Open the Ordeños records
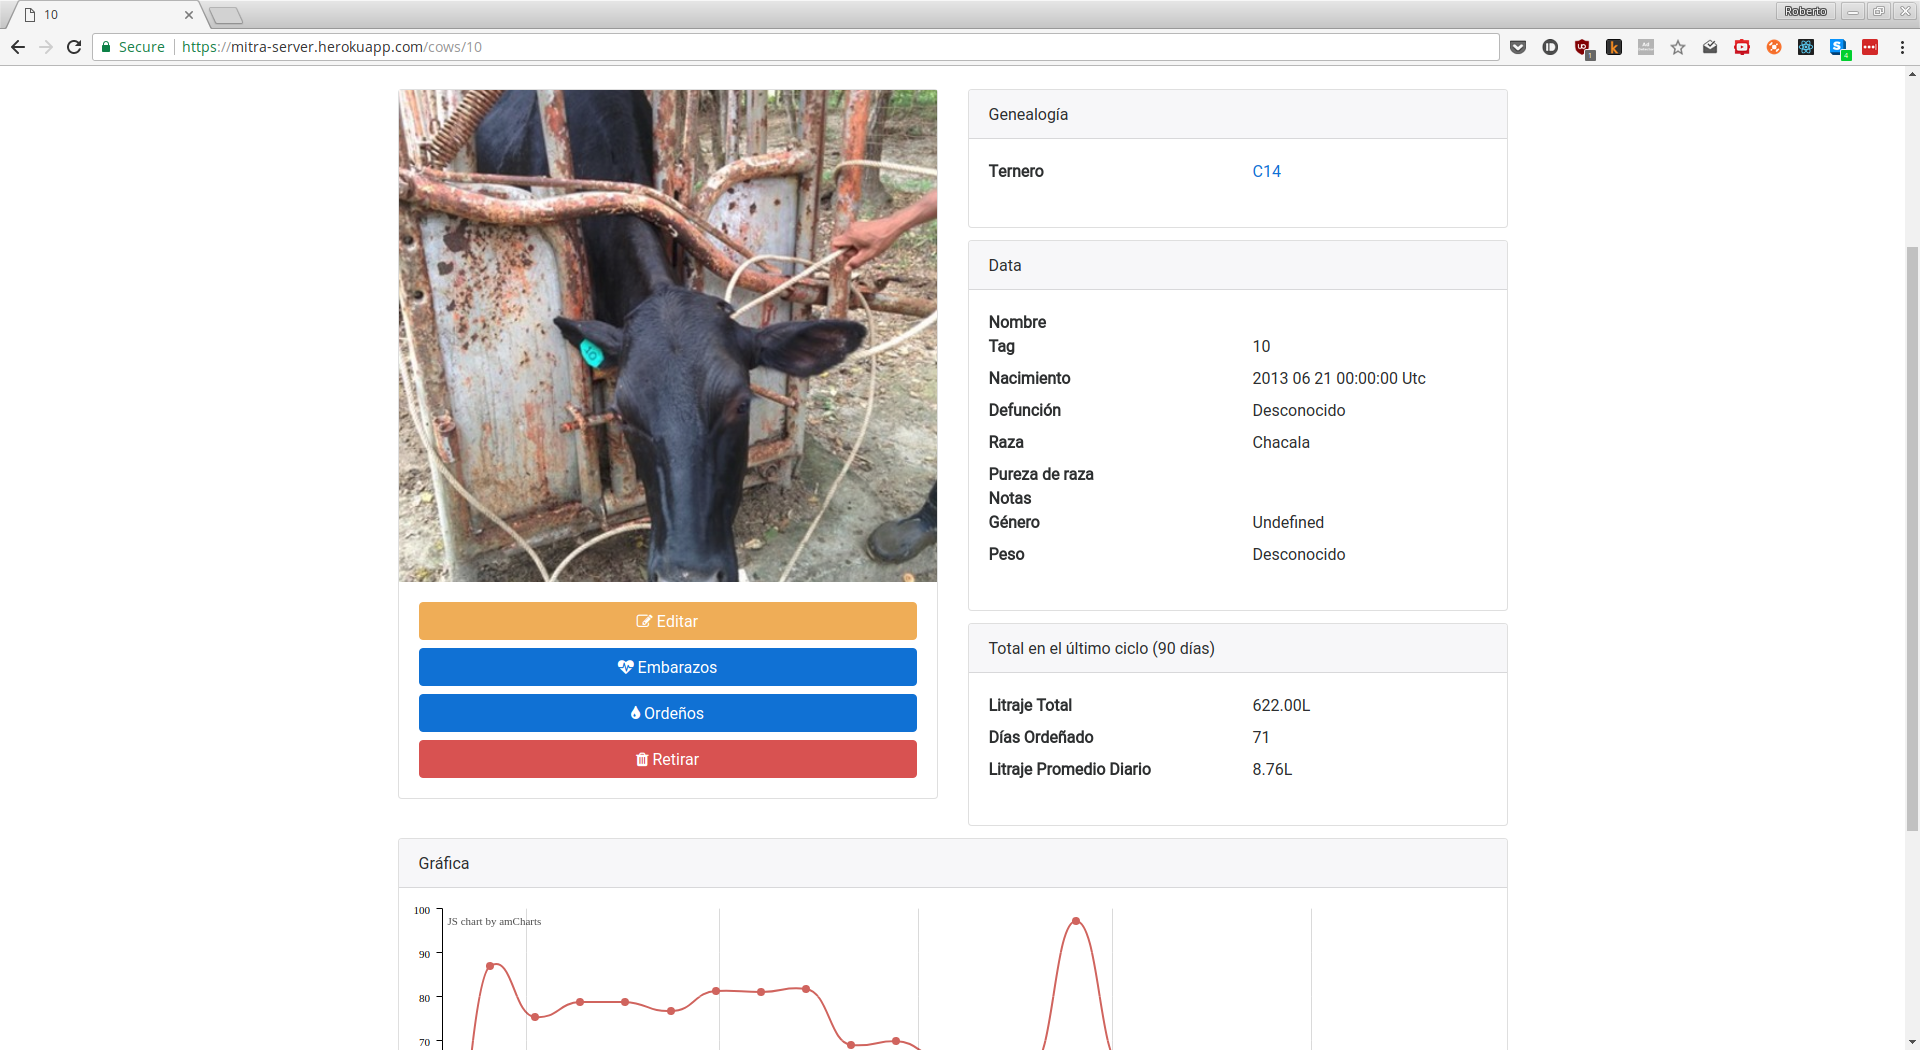The image size is (1920, 1050). pos(668,713)
